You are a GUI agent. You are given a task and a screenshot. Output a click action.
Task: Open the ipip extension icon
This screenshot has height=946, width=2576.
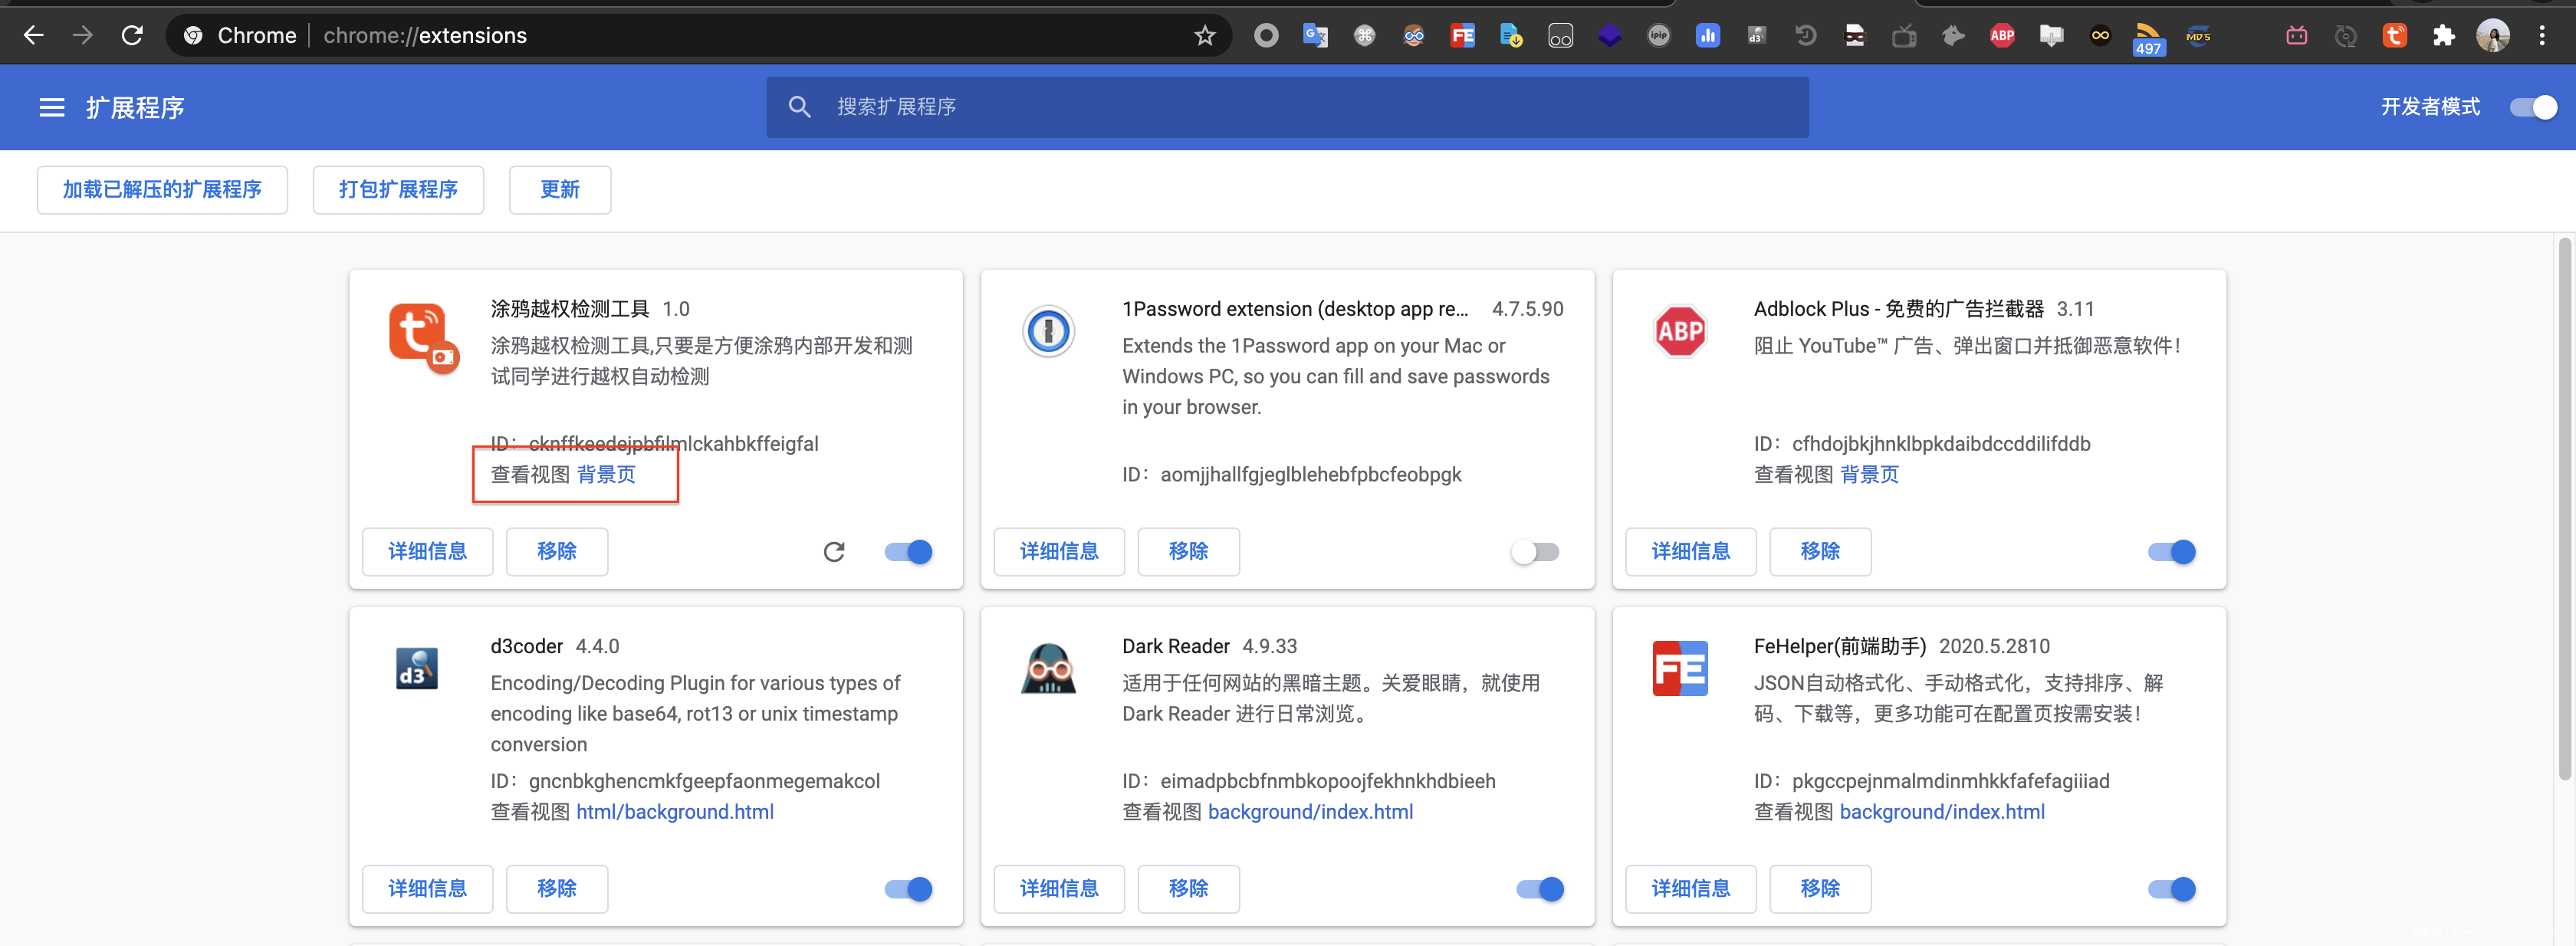pyautogui.click(x=1658, y=36)
